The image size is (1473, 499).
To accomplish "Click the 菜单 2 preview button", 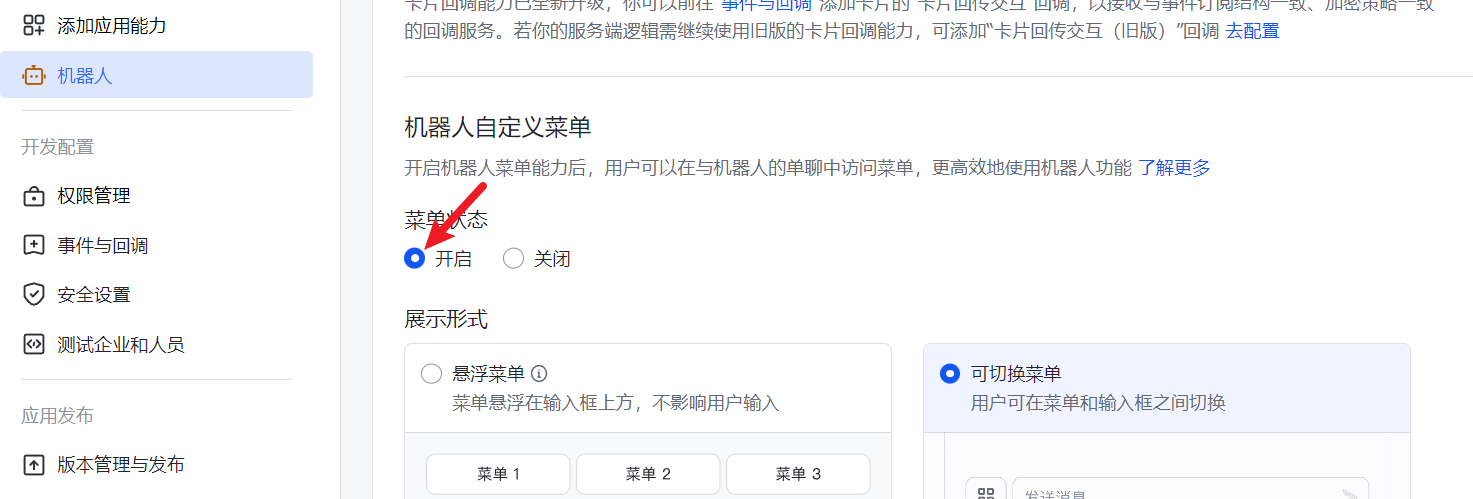I will click(x=648, y=474).
